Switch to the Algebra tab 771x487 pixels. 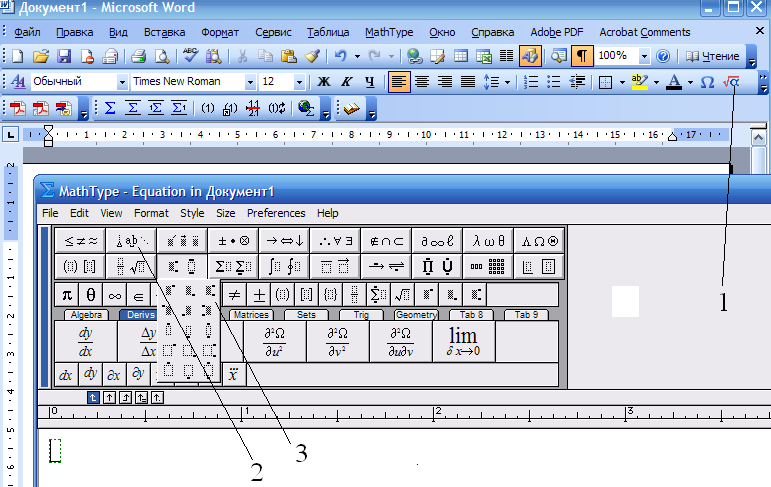pyautogui.click(x=86, y=315)
